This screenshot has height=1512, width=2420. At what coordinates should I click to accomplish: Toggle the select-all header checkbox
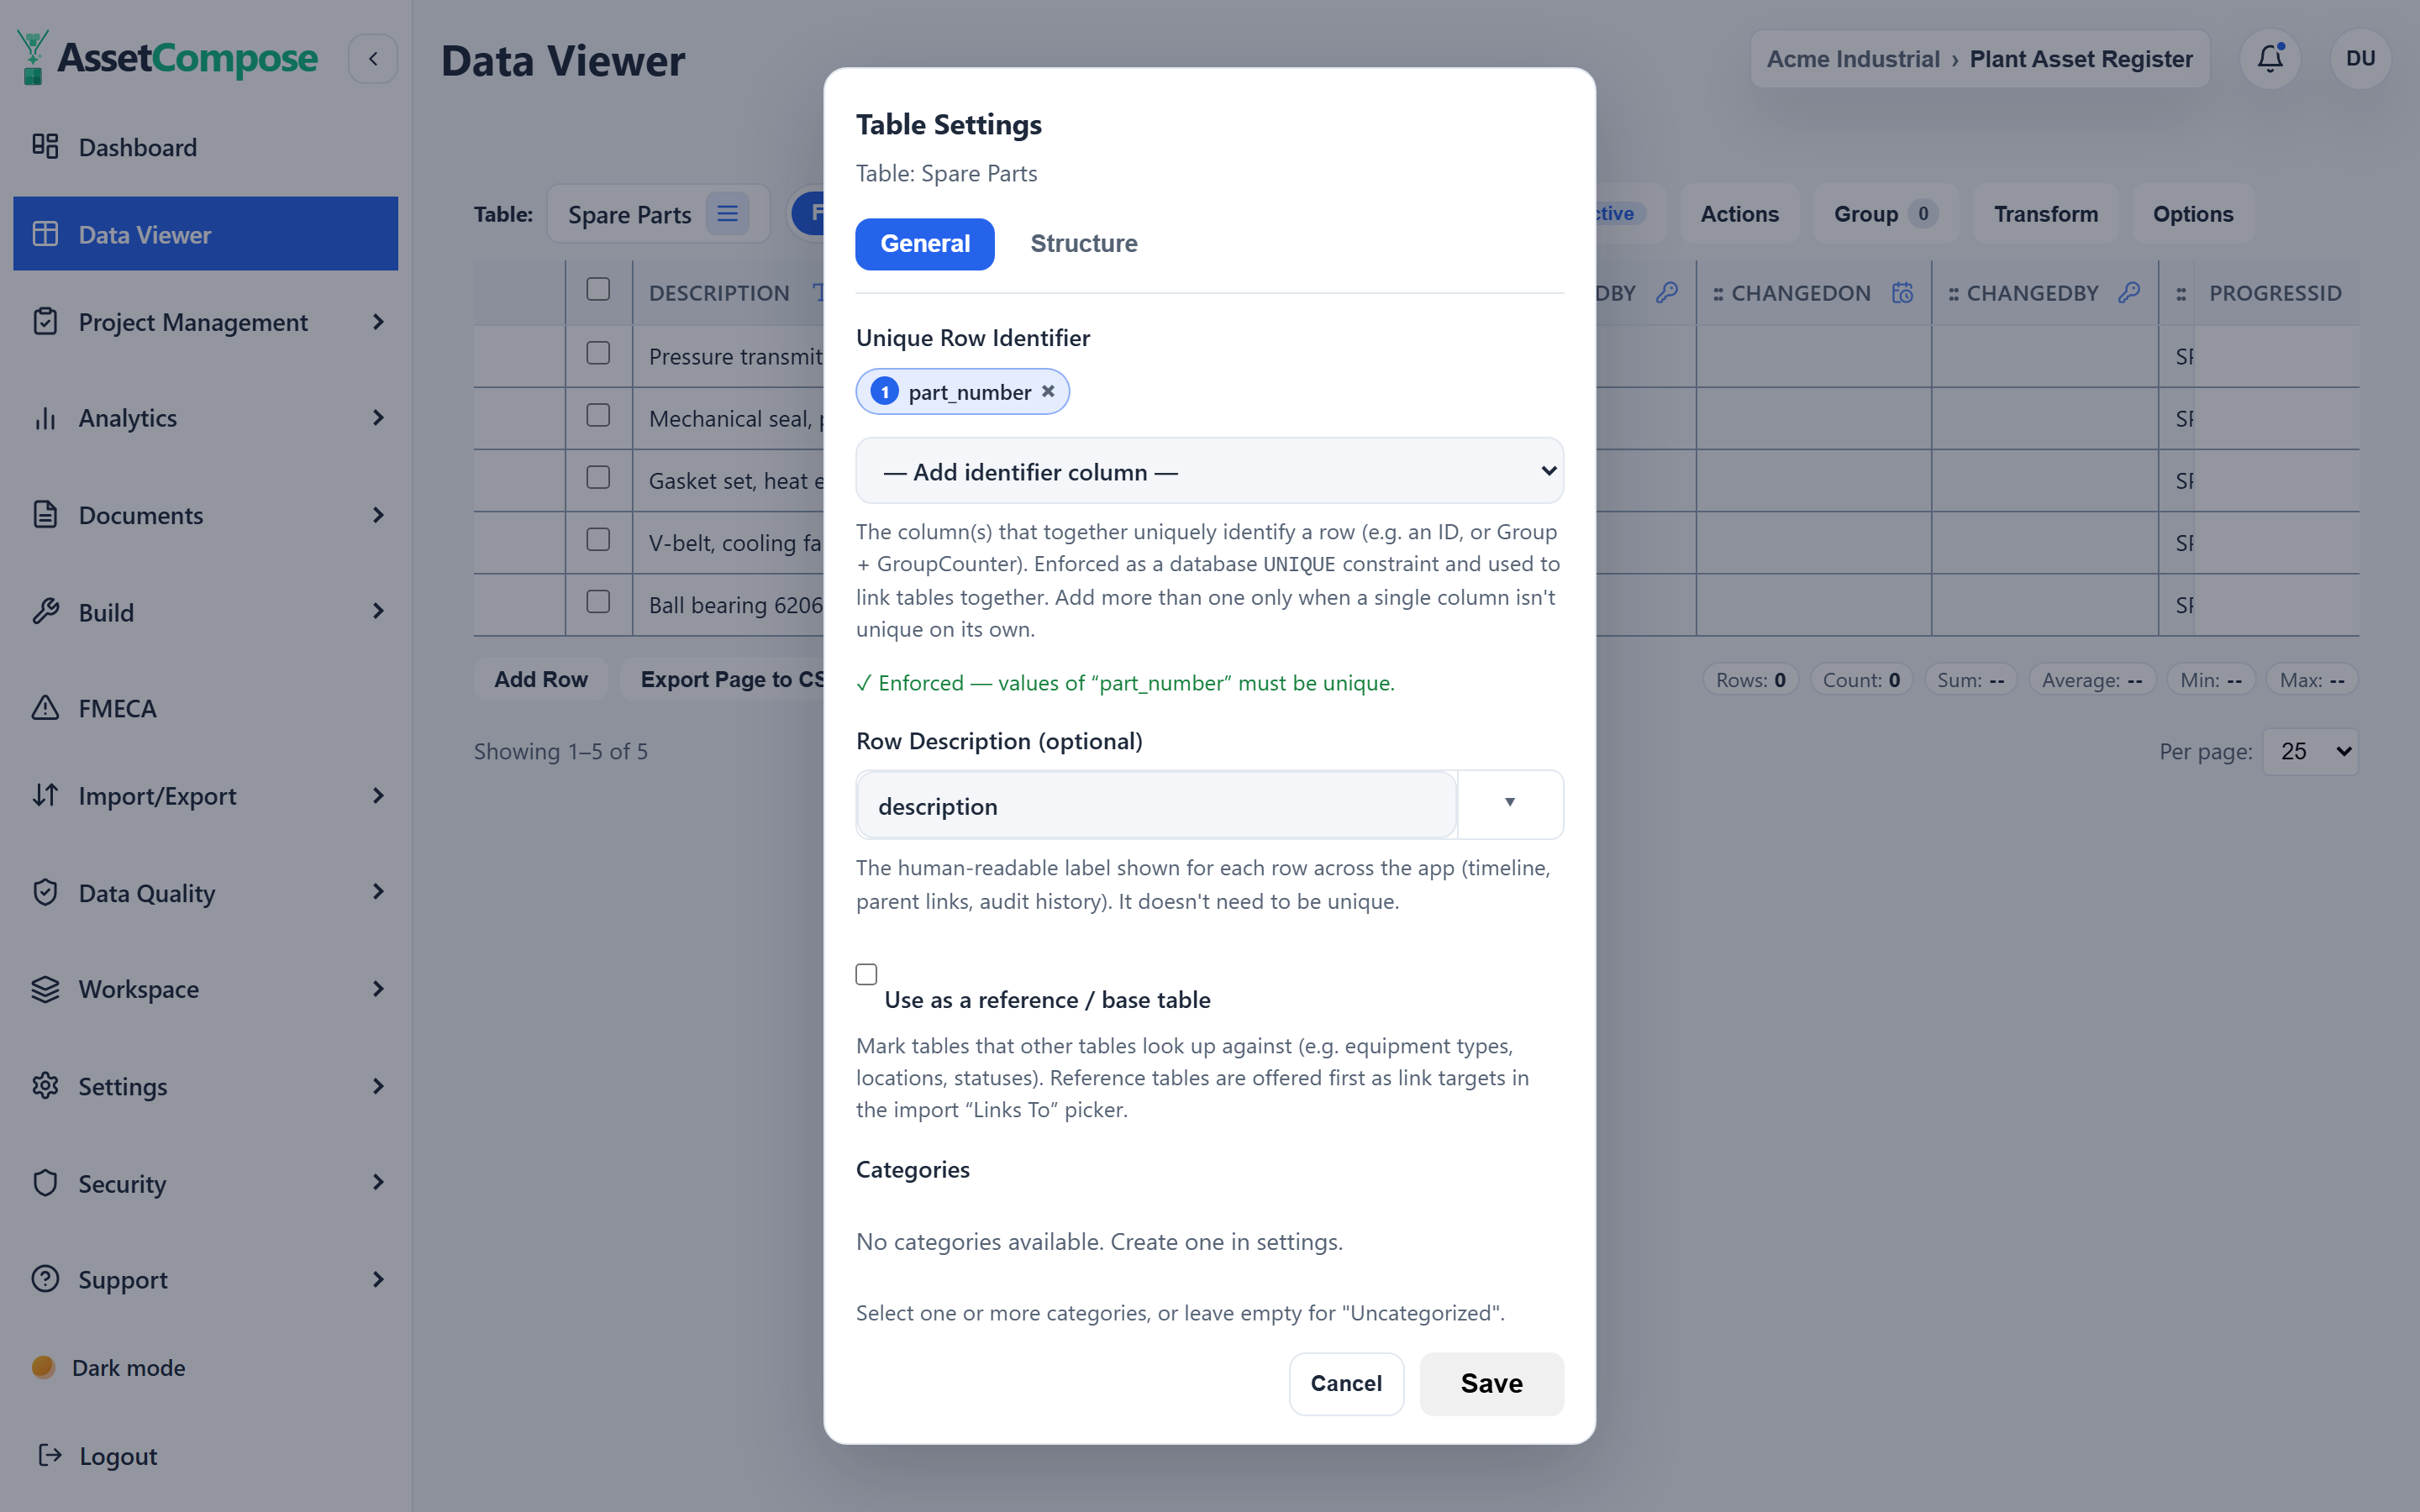(598, 289)
